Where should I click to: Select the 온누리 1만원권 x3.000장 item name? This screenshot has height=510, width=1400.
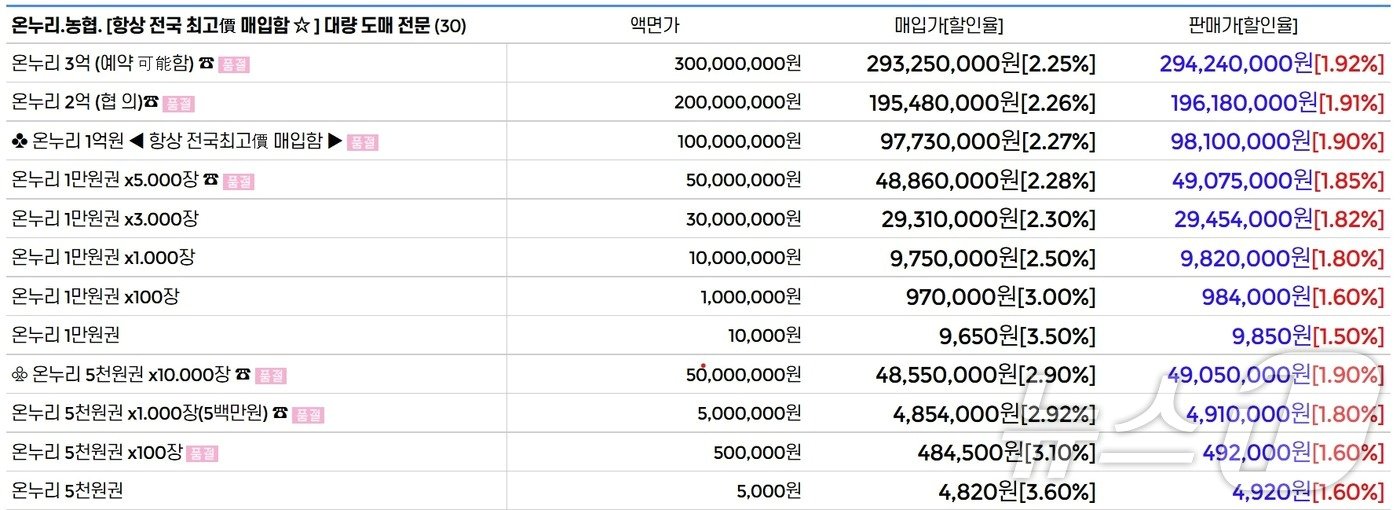click(105, 219)
